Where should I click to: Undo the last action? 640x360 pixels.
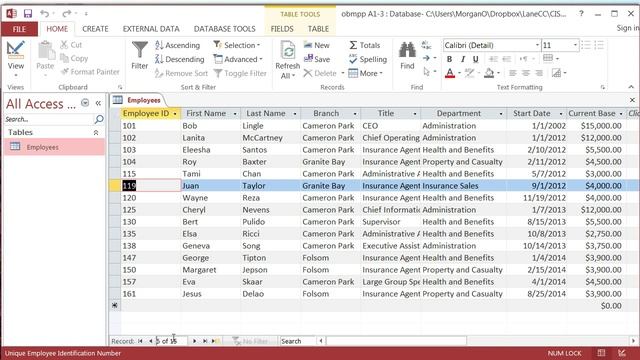click(44, 13)
